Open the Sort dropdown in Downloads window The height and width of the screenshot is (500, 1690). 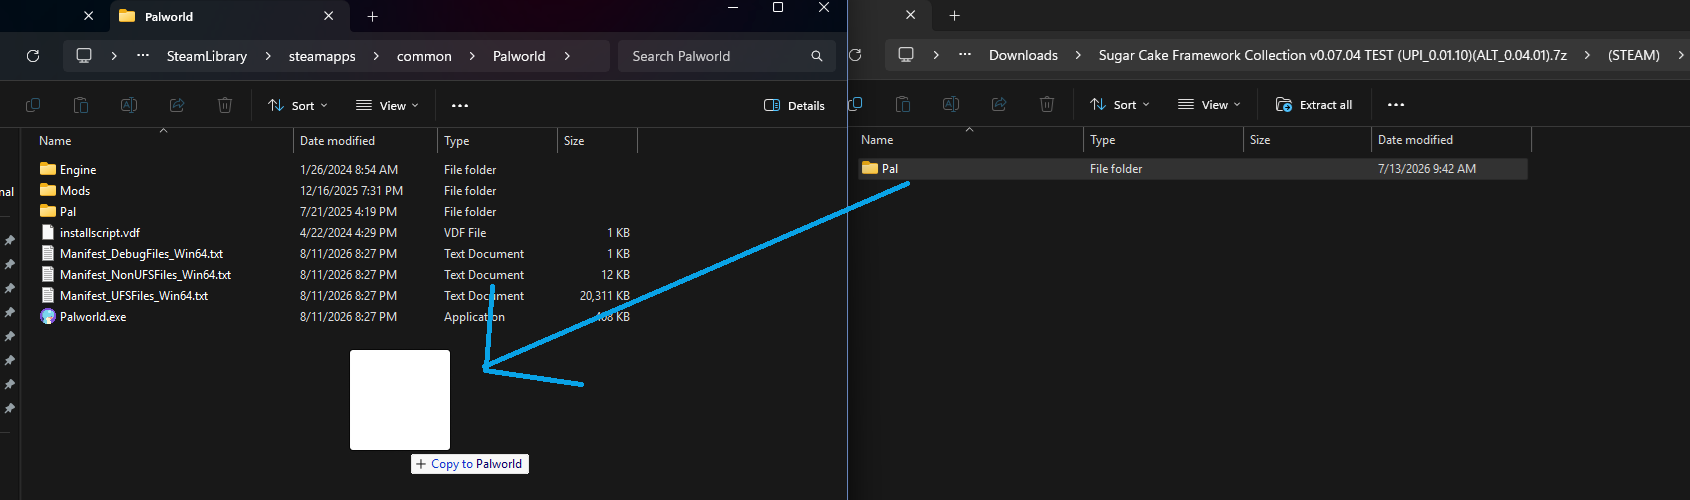(x=1119, y=104)
